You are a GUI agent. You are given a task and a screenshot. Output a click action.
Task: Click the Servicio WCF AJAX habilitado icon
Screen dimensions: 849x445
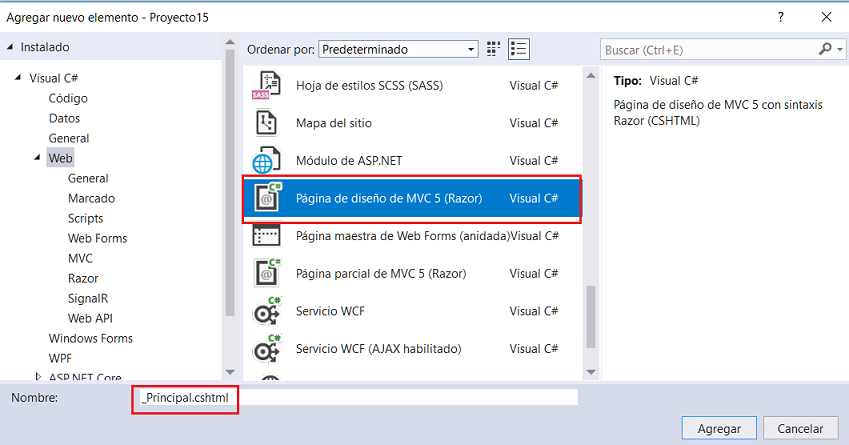[x=267, y=349]
